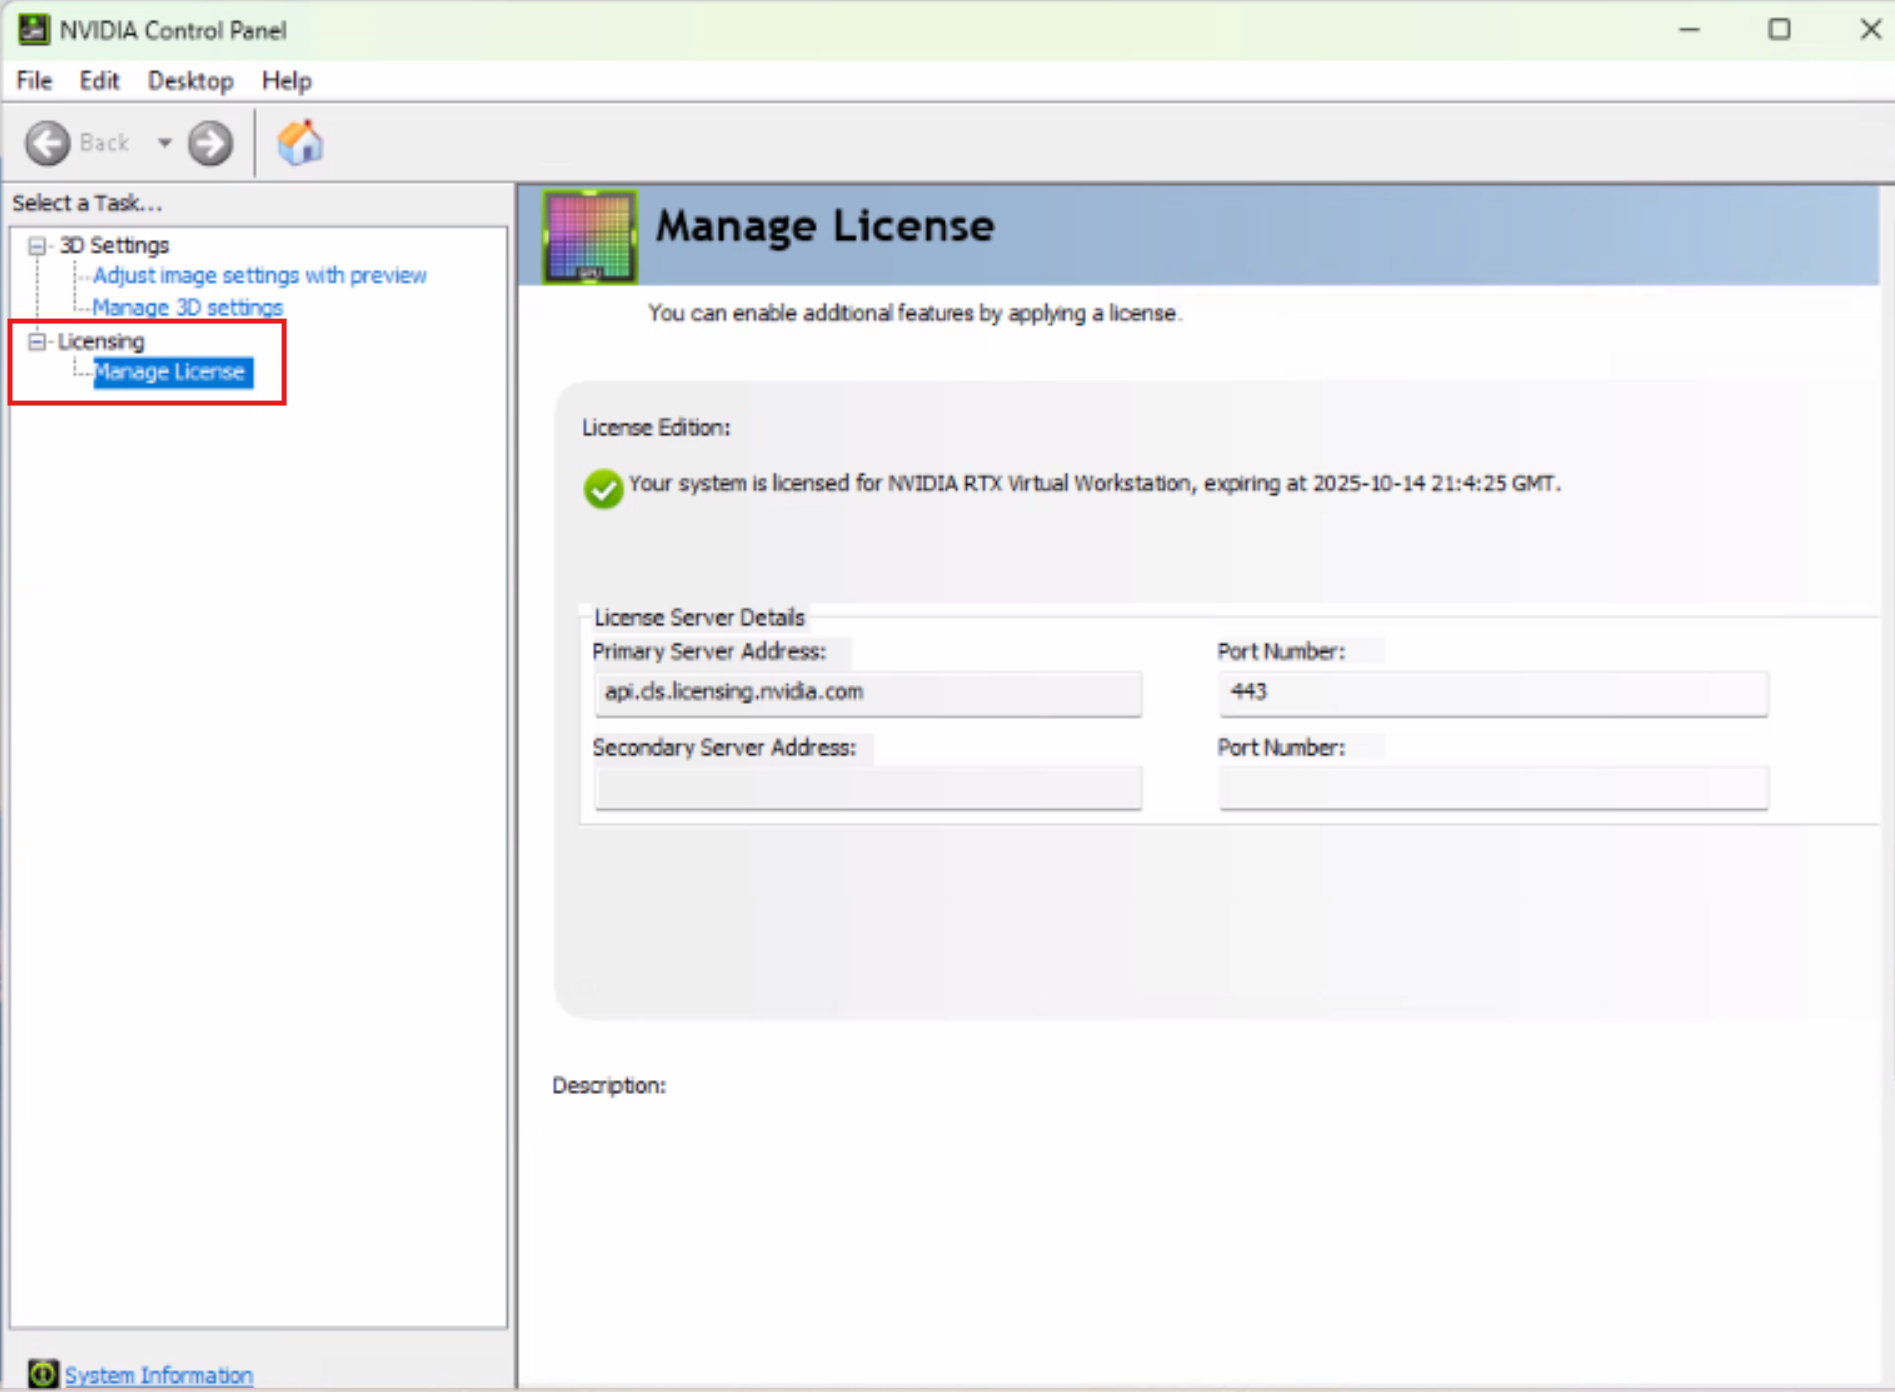This screenshot has height=1392, width=1895.
Task: Click the System Information icon
Action: pos(42,1374)
